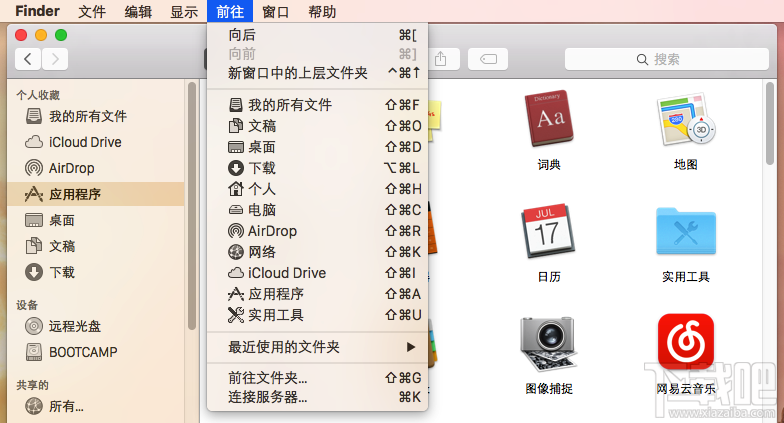Screen dimensions: 784x423
Task: Open the 显示 menu
Action: coord(184,11)
